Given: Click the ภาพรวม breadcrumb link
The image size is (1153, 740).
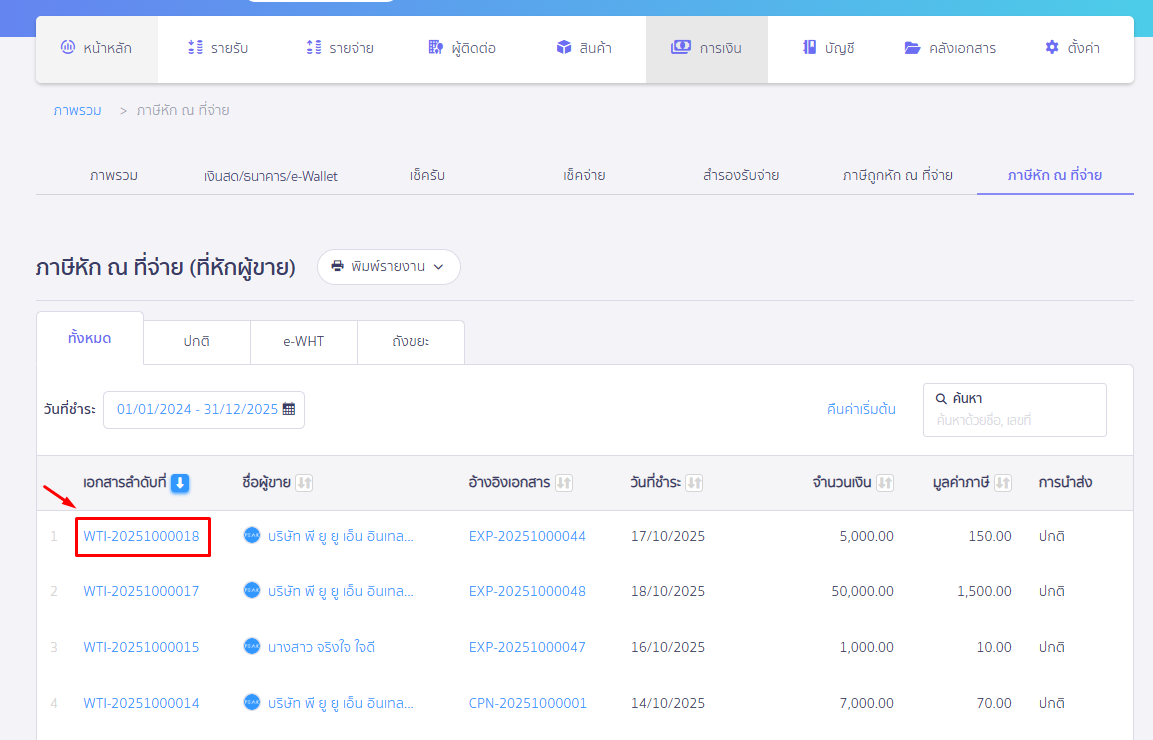Looking at the screenshot, I should click(77, 110).
